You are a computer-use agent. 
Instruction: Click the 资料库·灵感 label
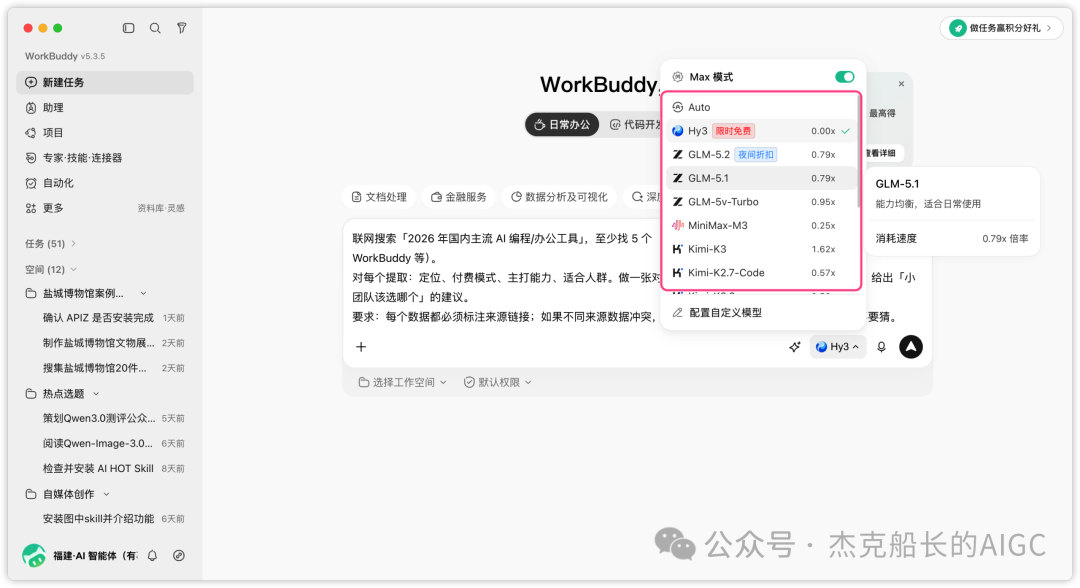point(160,209)
